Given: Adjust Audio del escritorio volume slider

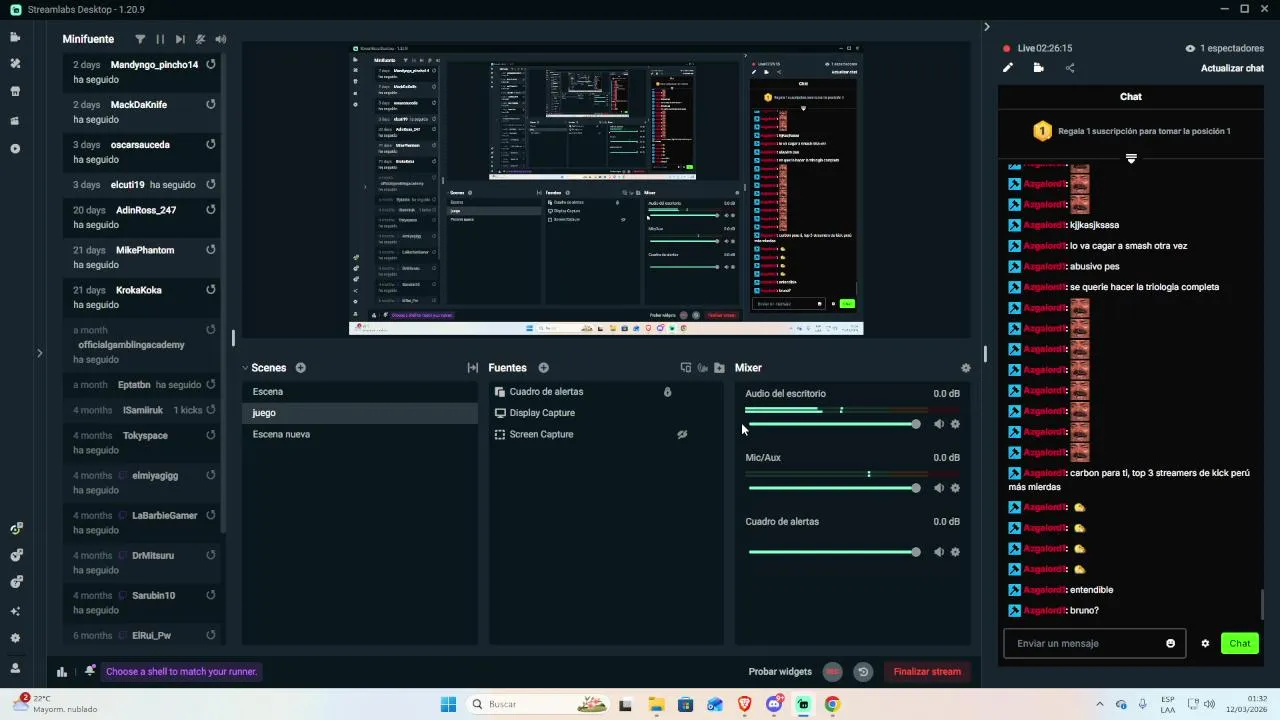Looking at the screenshot, I should tap(833, 424).
